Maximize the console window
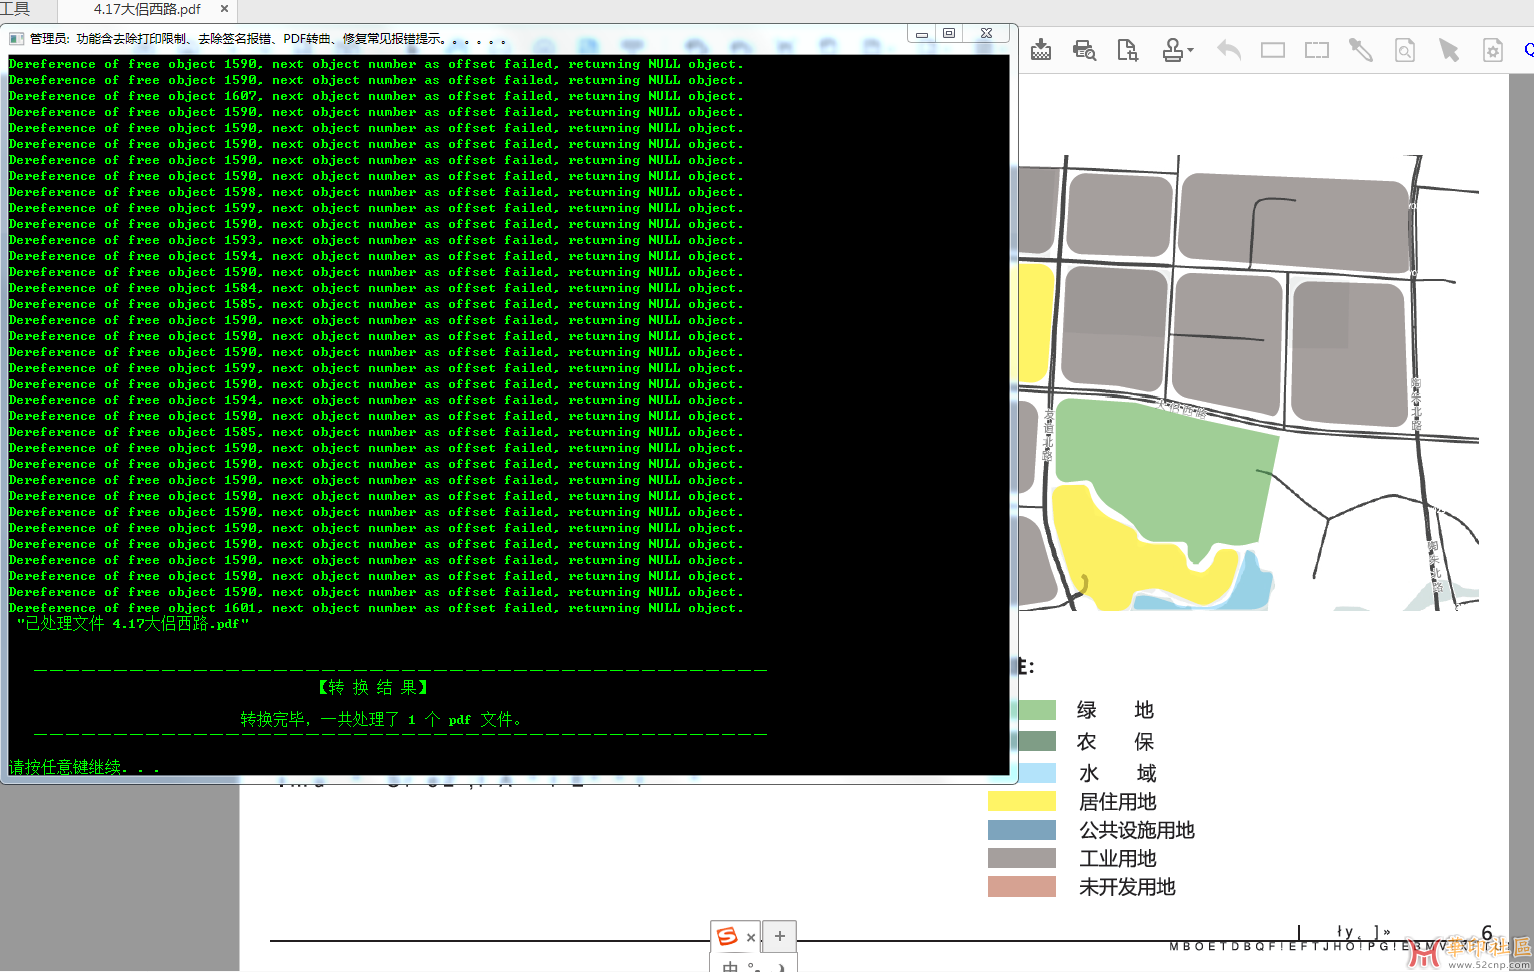Screen dimensions: 1534x972 [949, 33]
